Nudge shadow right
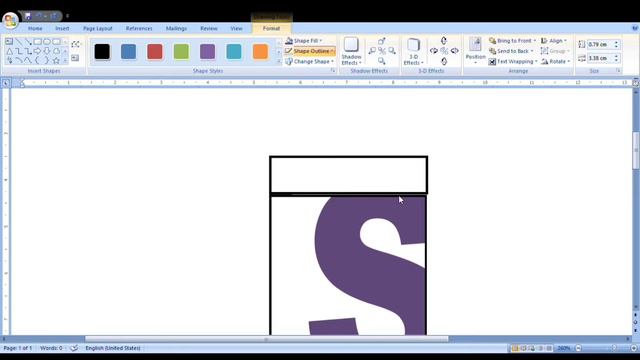 pos(392,51)
